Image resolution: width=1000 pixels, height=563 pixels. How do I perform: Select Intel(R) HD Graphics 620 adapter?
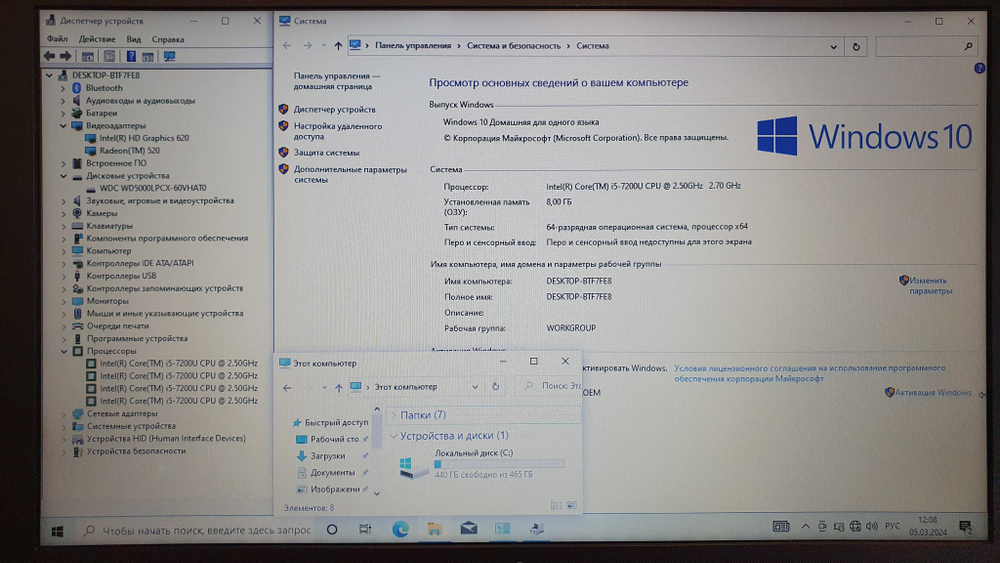(144, 138)
